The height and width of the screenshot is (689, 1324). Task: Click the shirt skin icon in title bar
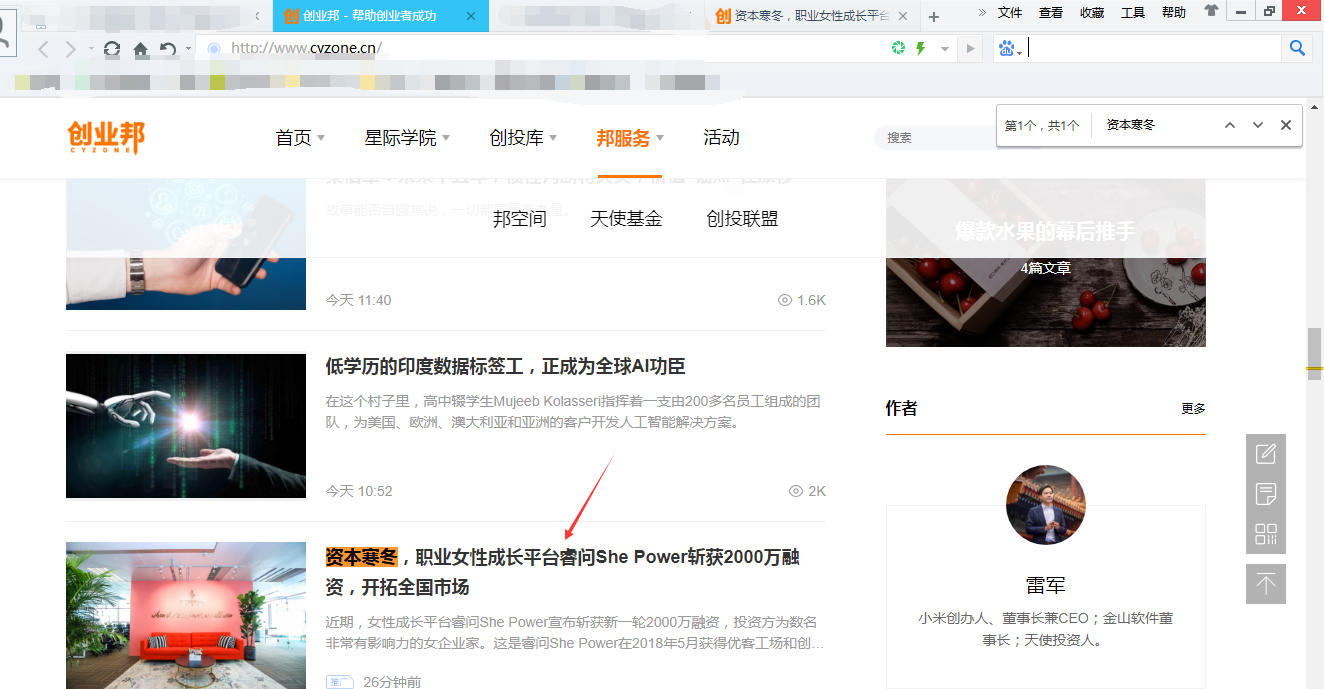[x=1211, y=12]
